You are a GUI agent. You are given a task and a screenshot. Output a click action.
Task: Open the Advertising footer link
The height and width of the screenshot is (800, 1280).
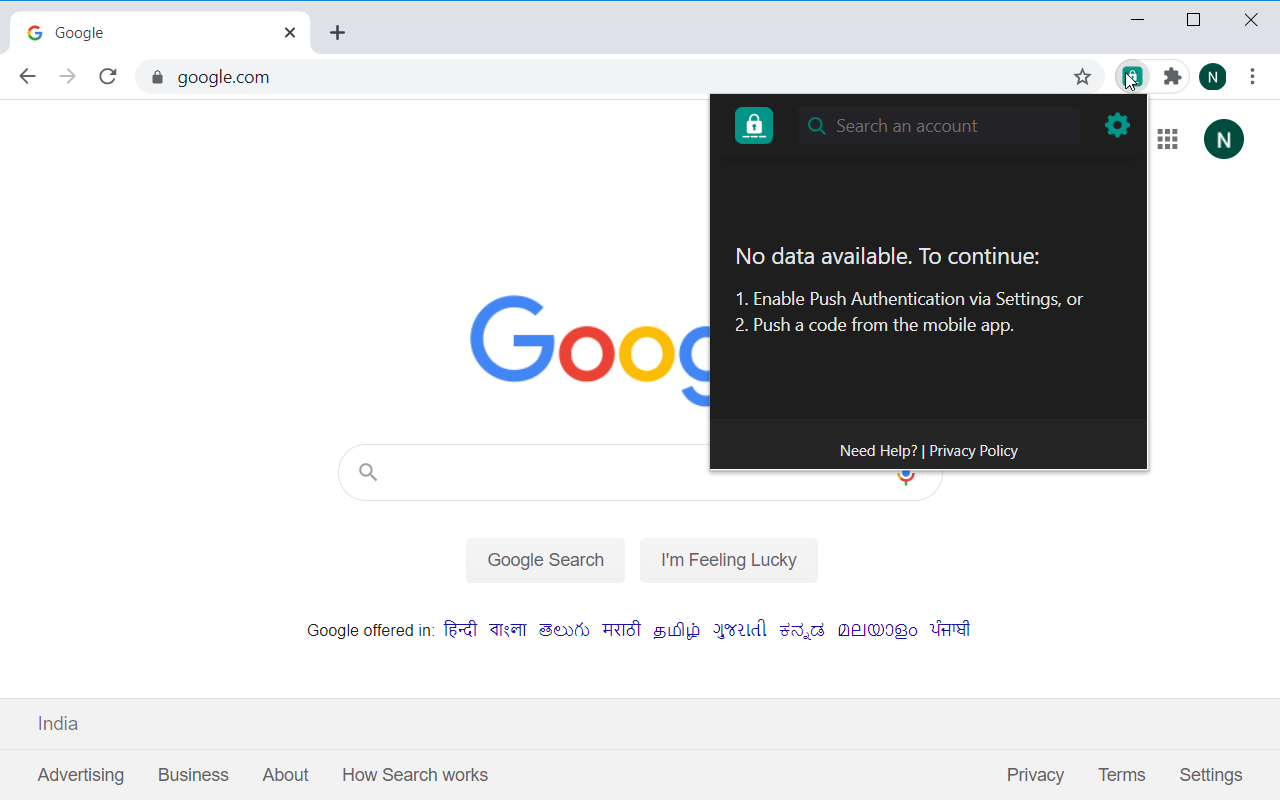pyautogui.click(x=81, y=775)
